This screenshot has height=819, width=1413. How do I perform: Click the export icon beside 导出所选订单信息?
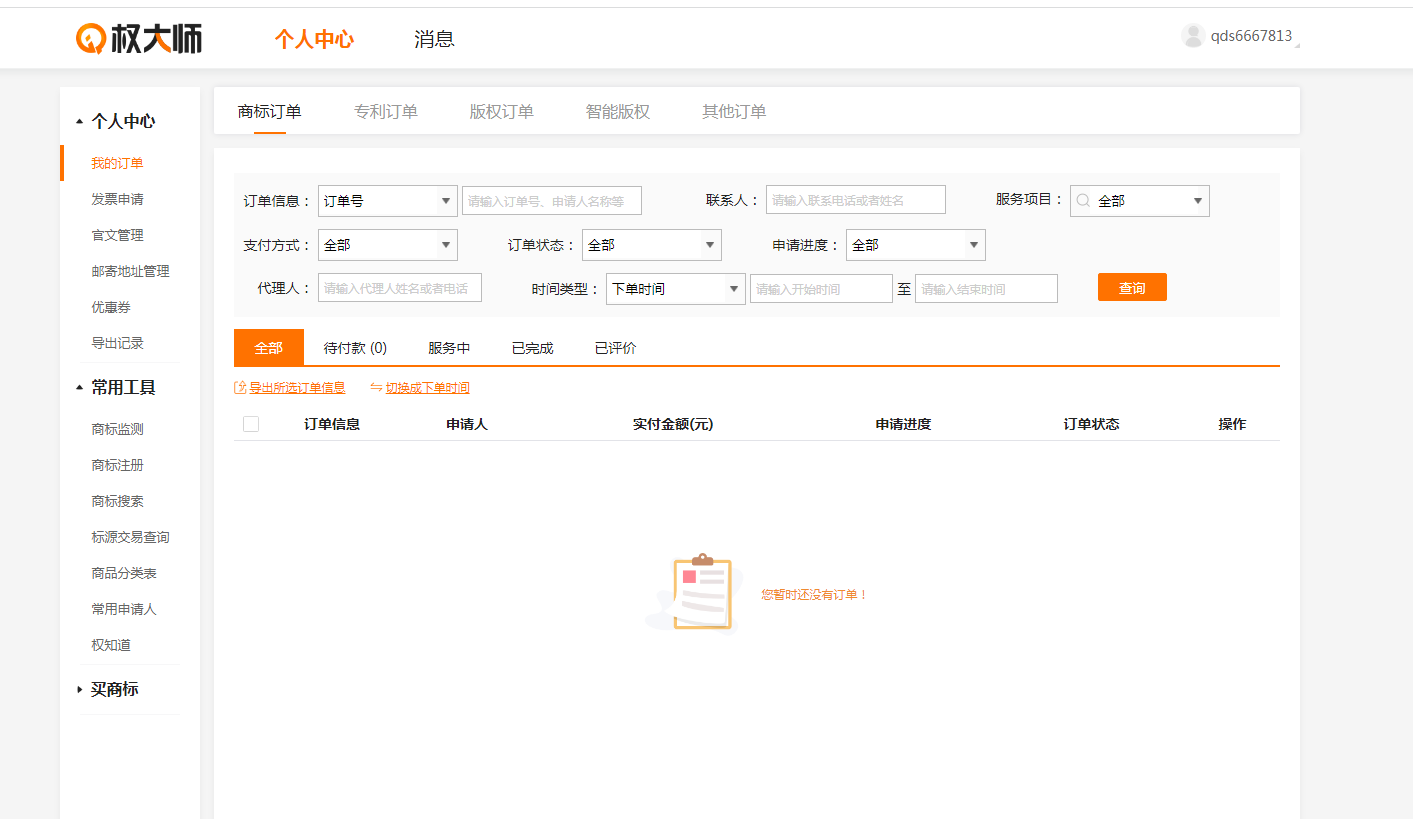240,388
